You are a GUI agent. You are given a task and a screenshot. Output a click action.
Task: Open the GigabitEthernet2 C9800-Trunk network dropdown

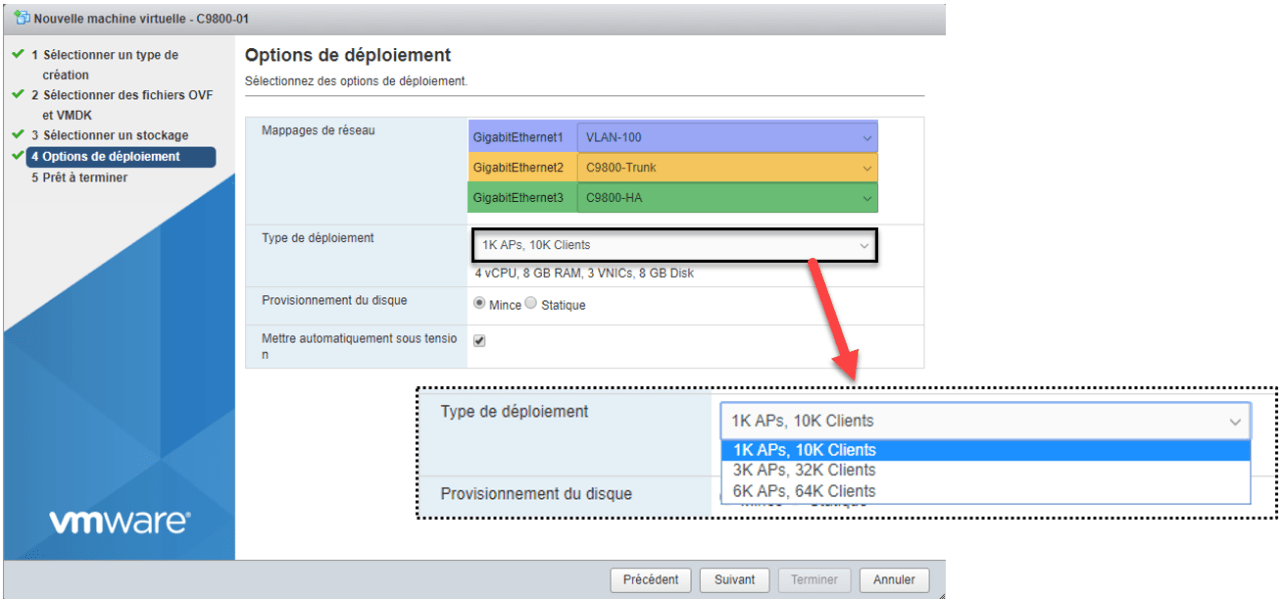(725, 167)
